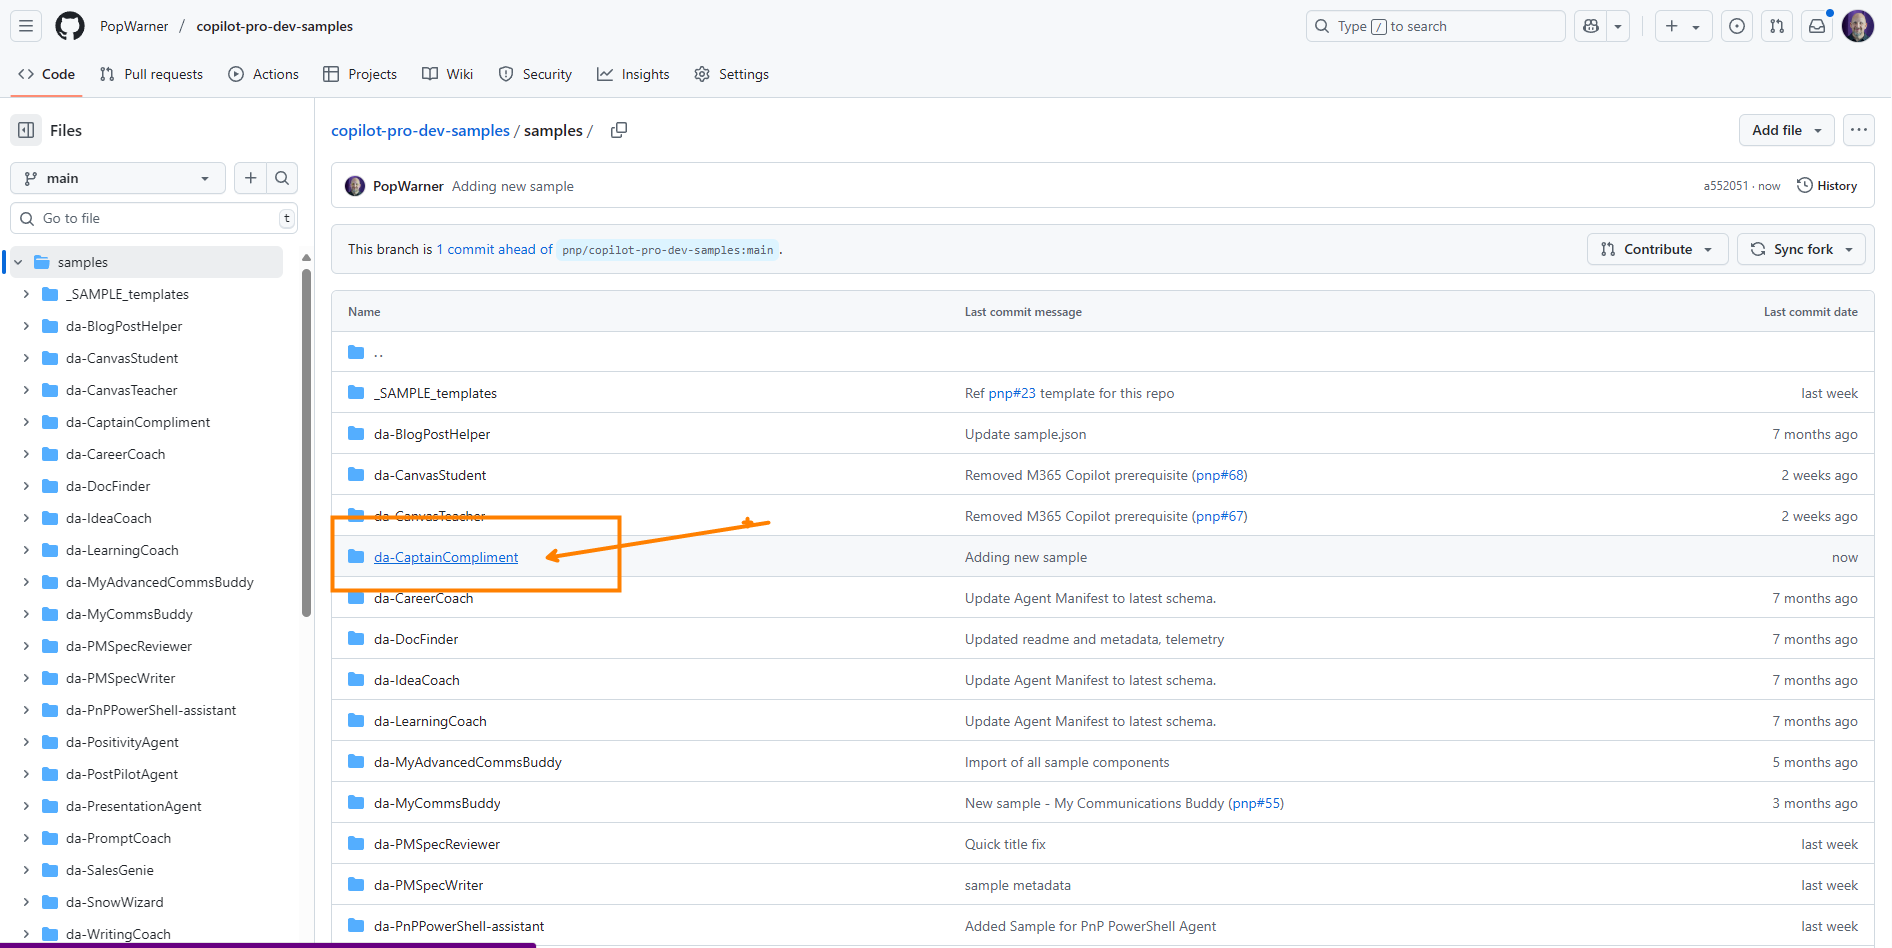
Task: Open PopWarner commit author link
Action: [408, 186]
